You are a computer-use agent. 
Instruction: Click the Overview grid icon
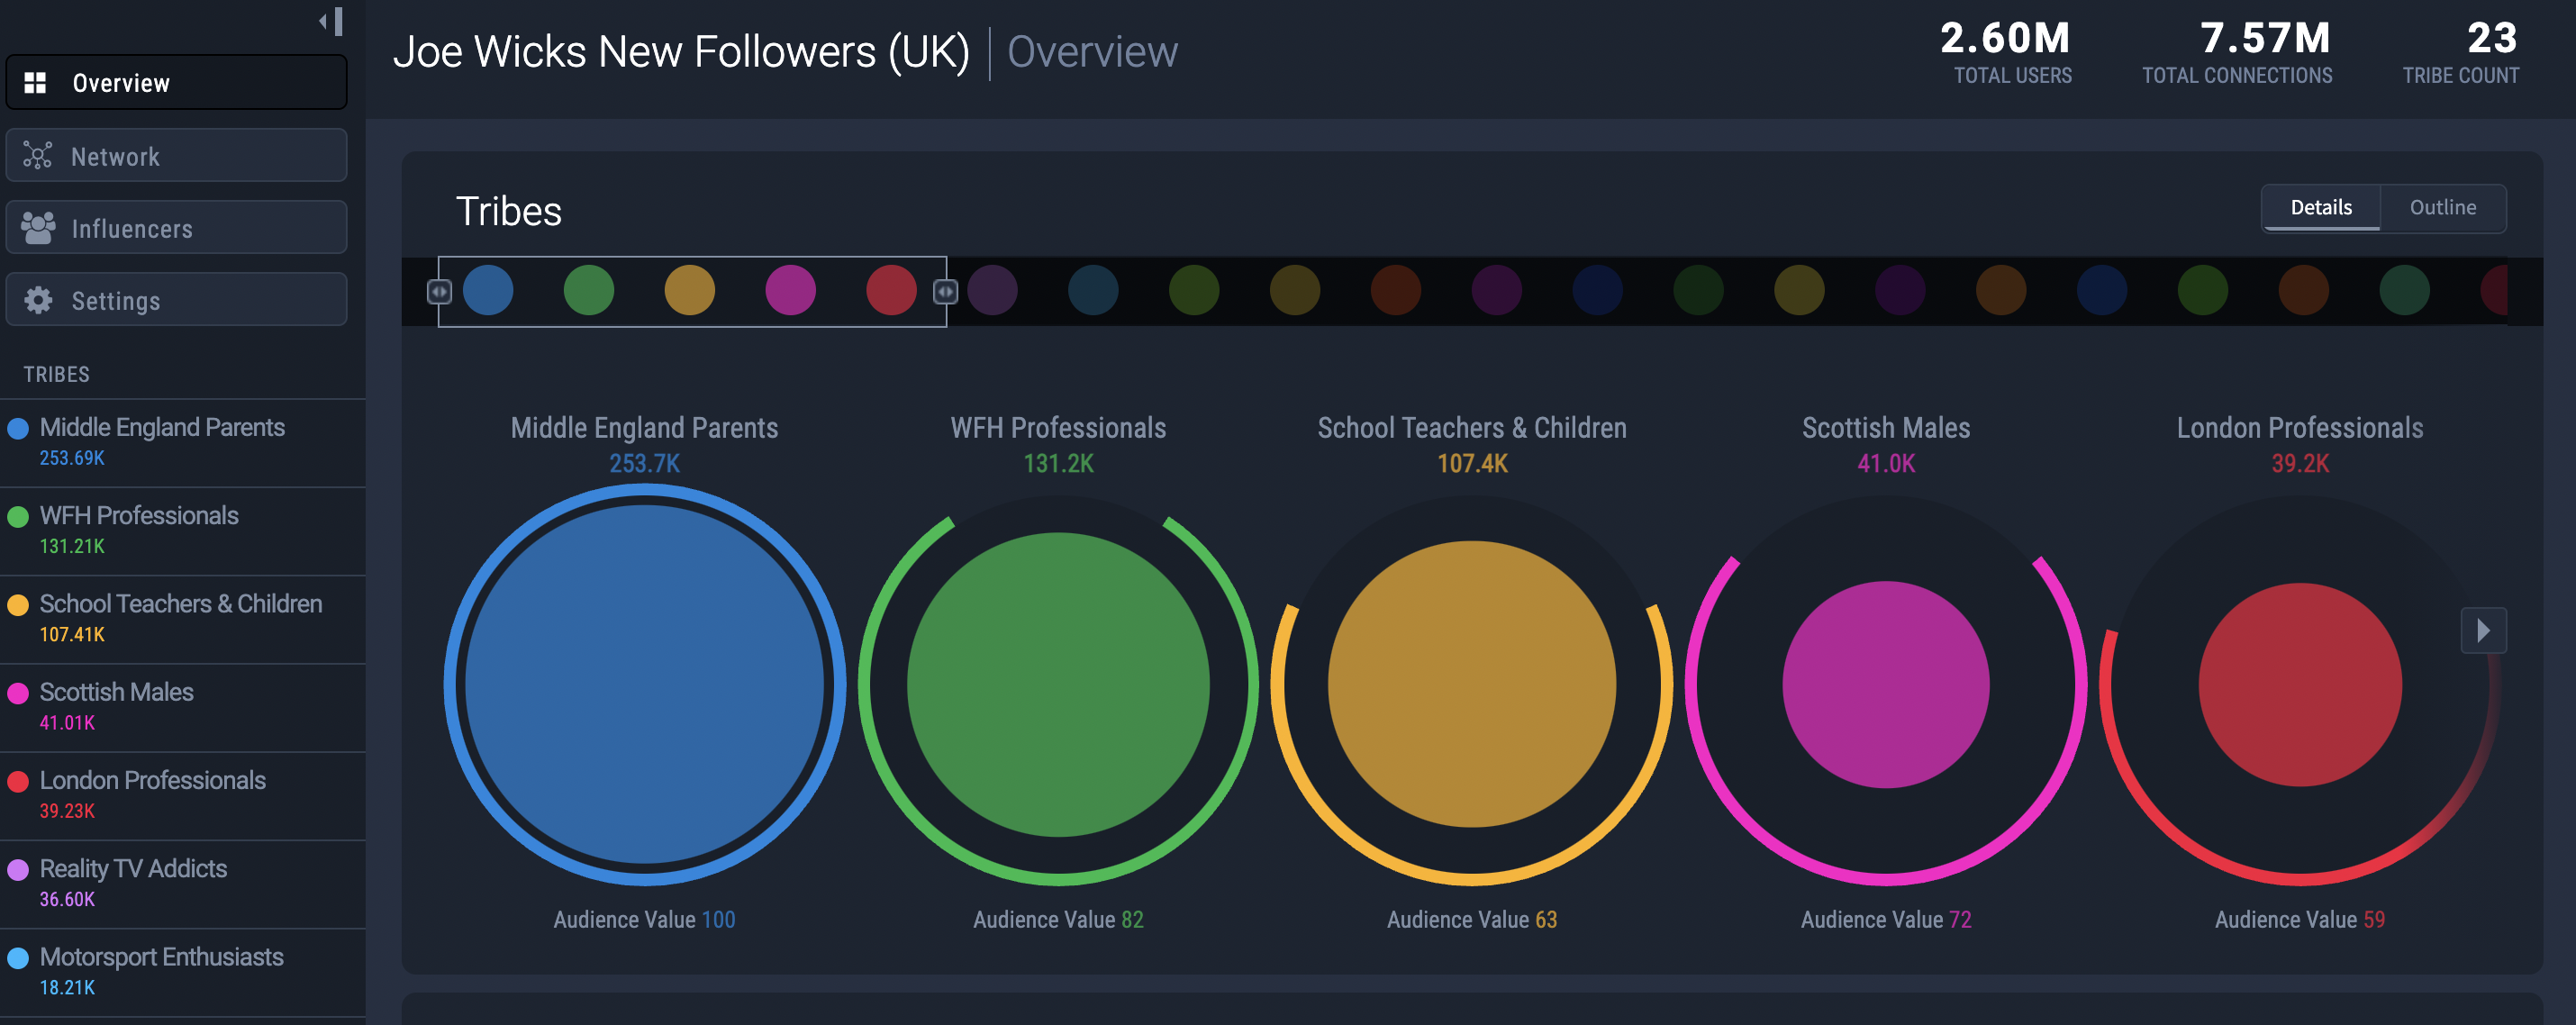tap(35, 83)
